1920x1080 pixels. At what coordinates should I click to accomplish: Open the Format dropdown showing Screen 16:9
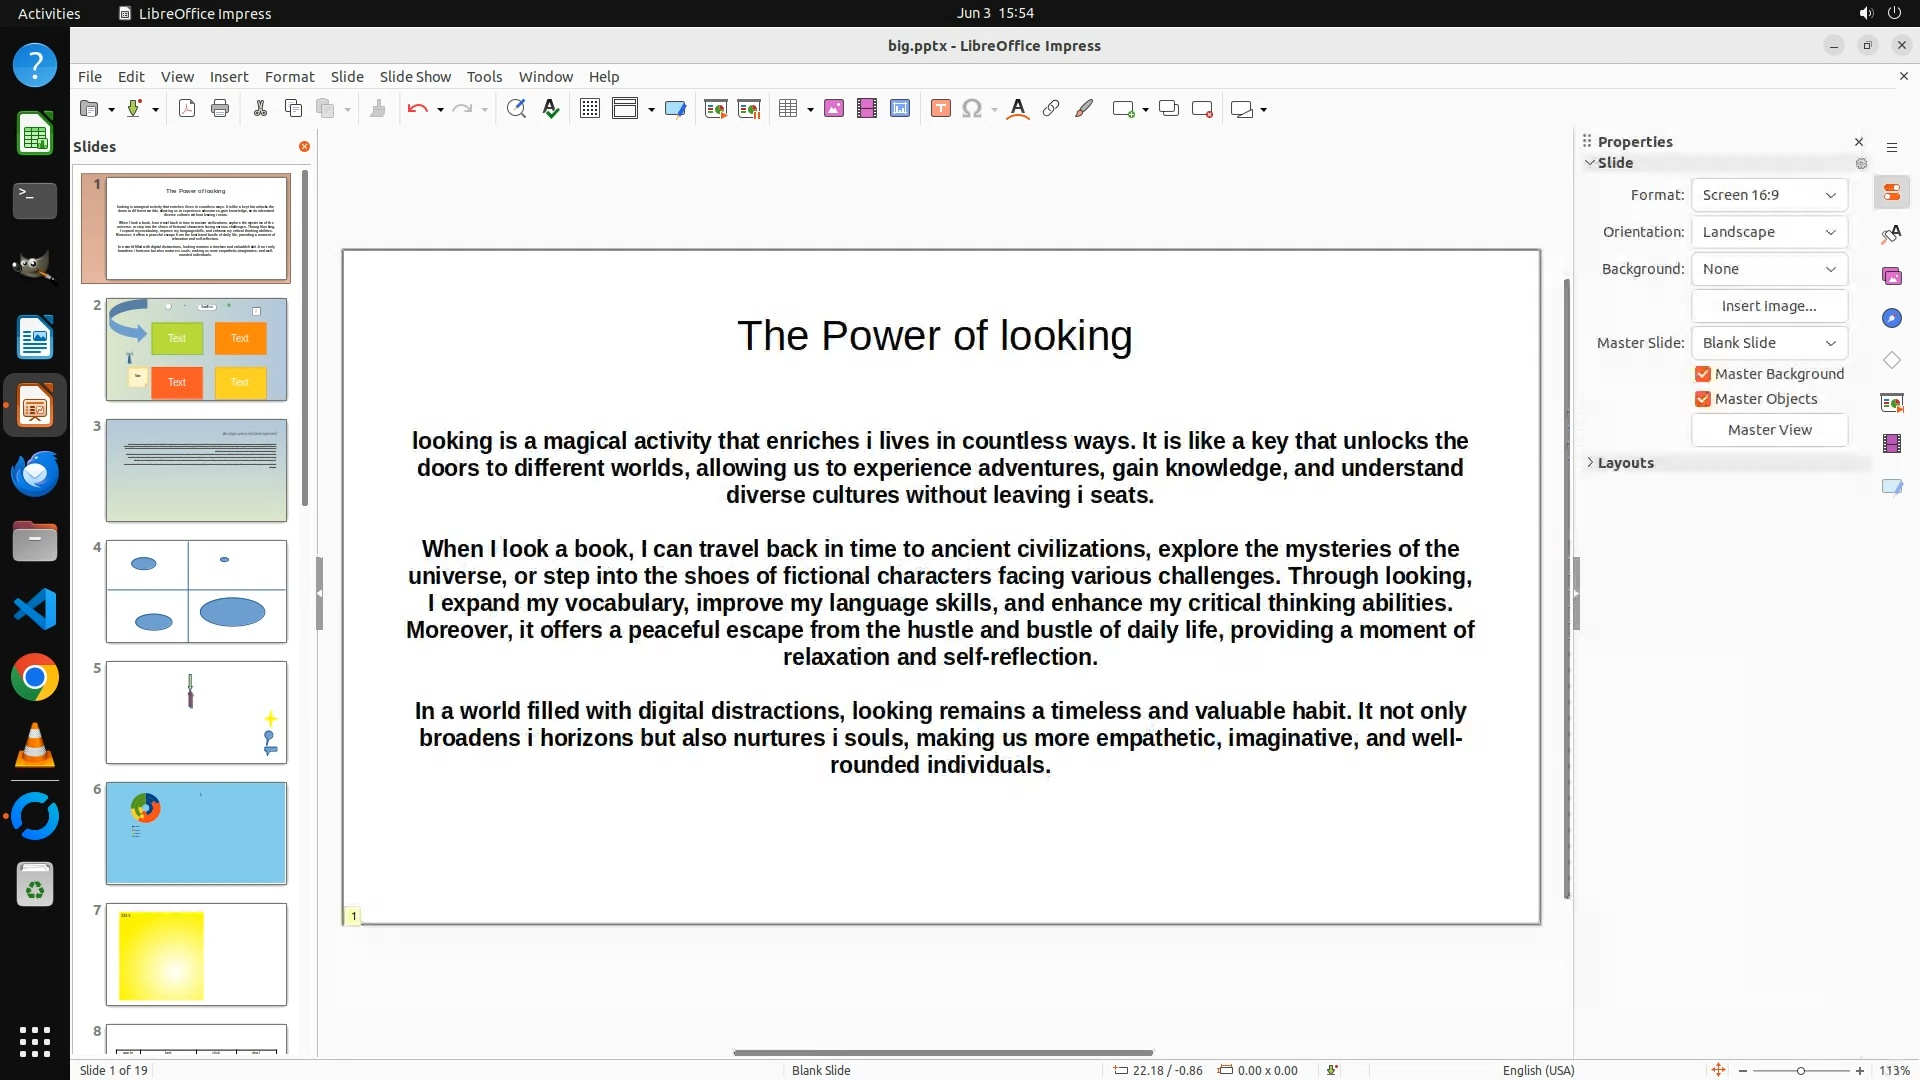click(1769, 195)
